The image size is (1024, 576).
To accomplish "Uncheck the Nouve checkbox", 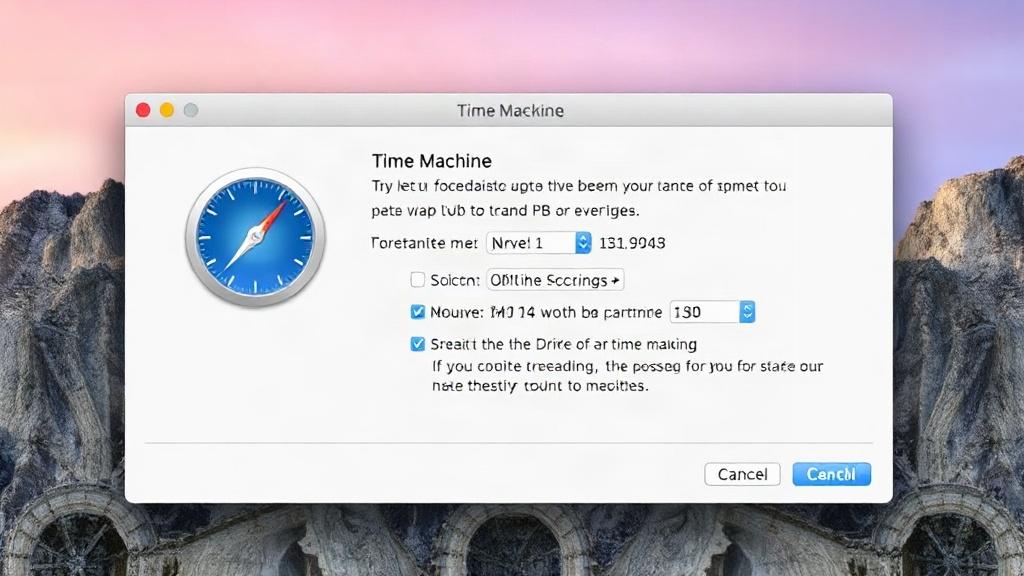I will point(417,312).
